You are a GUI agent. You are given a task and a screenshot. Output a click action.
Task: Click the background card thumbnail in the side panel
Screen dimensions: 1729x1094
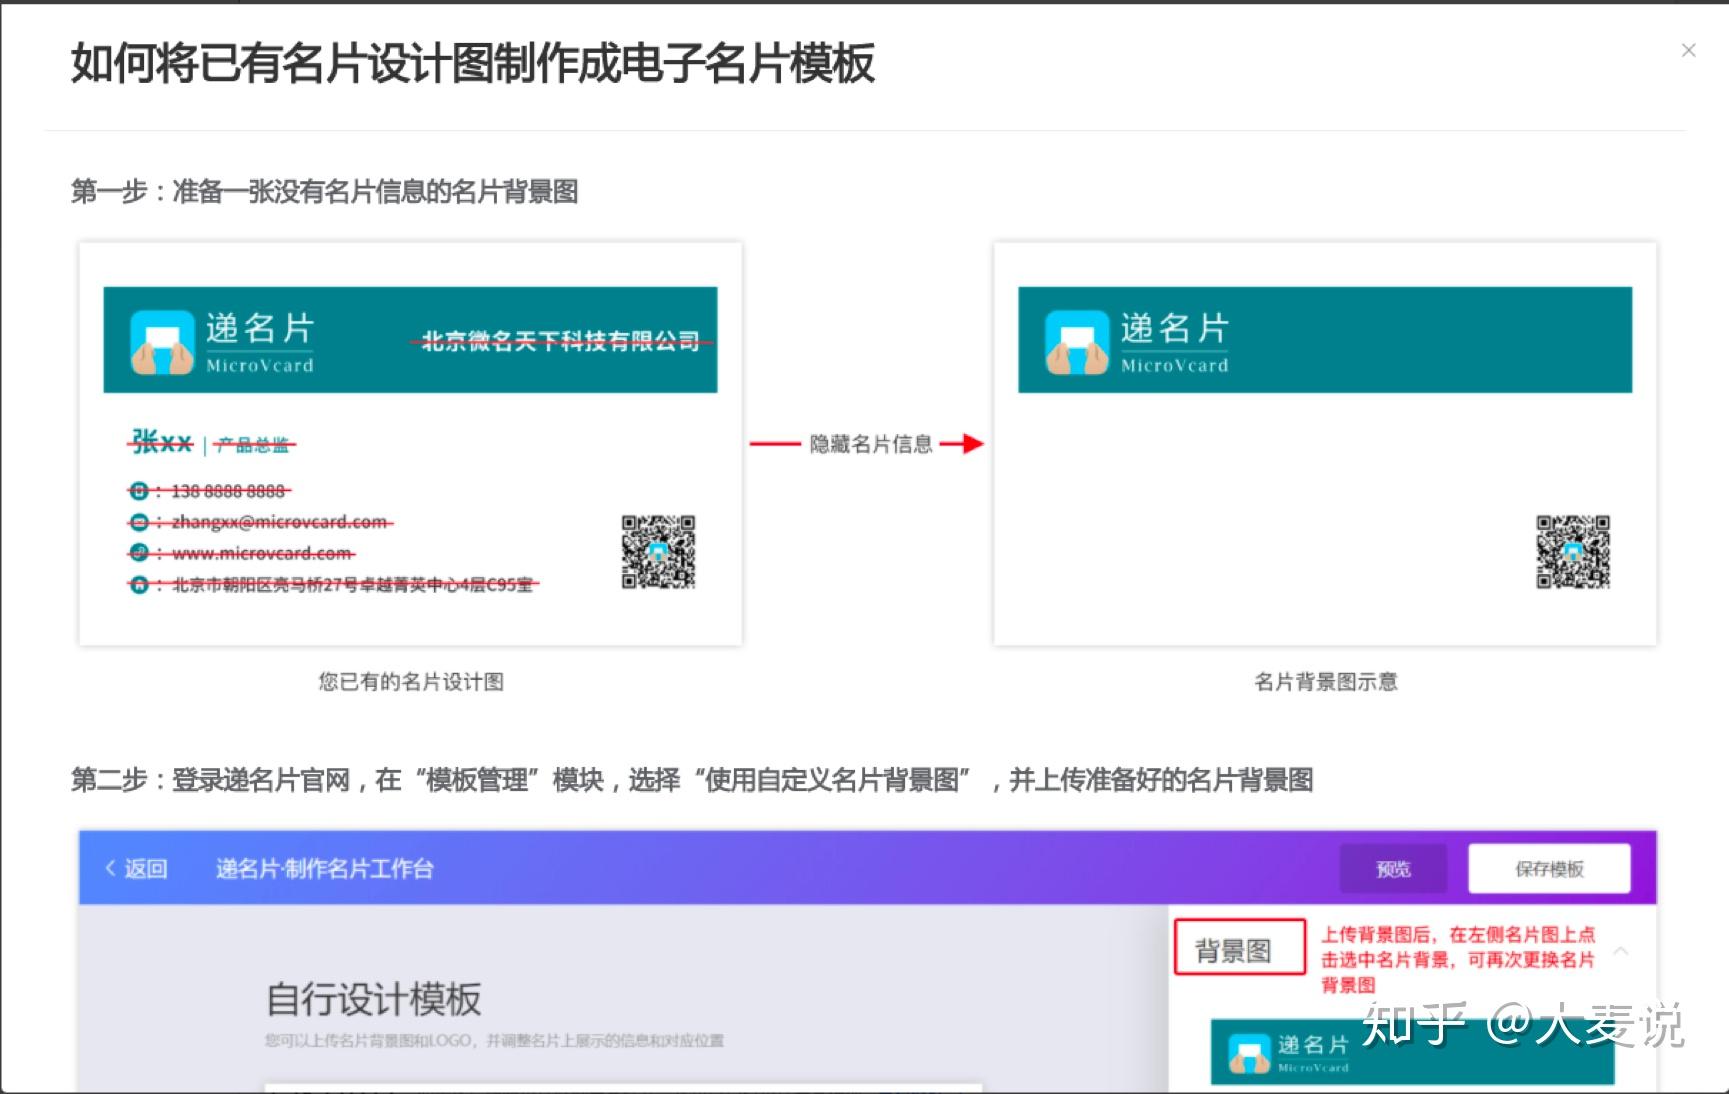click(1412, 1052)
